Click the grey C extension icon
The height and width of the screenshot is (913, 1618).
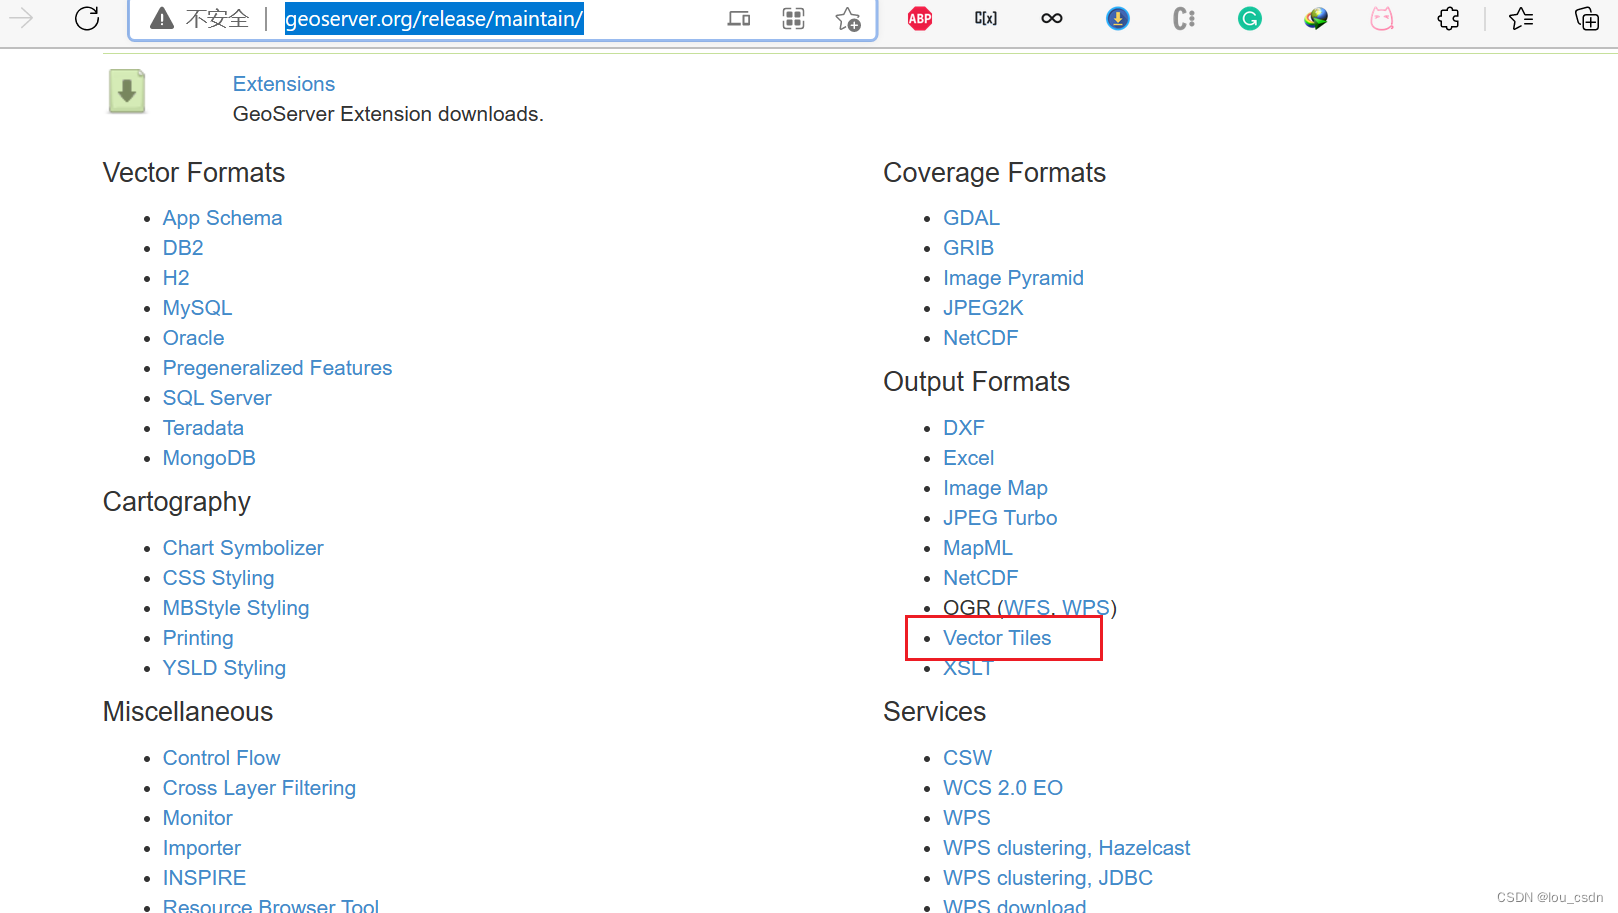pyautogui.click(x=1184, y=18)
